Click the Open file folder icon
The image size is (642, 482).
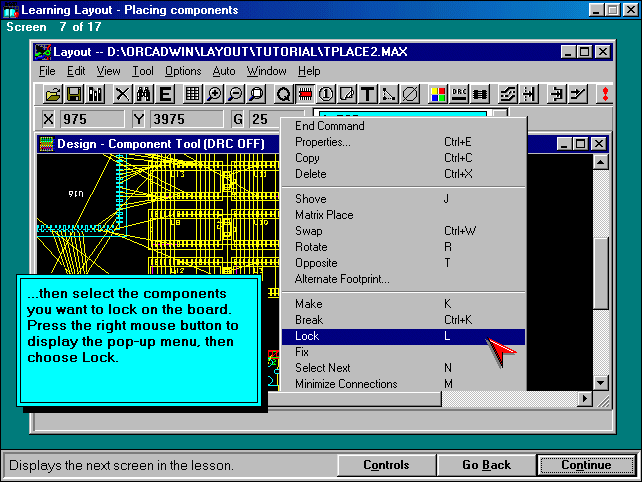[x=54, y=94]
